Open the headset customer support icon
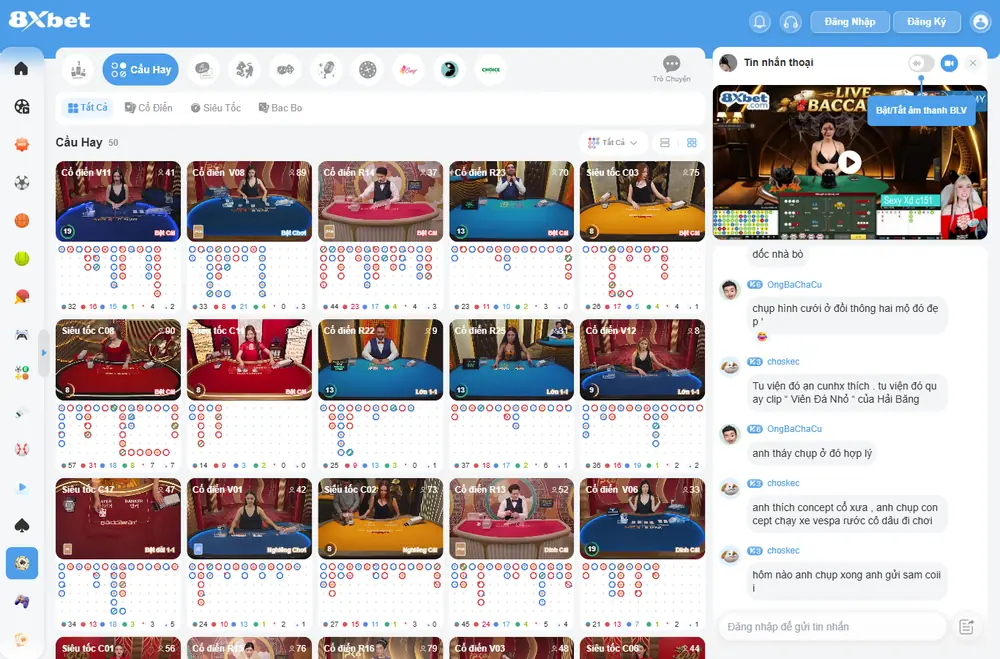Screen dimensions: 1000x659 [x=790, y=22]
